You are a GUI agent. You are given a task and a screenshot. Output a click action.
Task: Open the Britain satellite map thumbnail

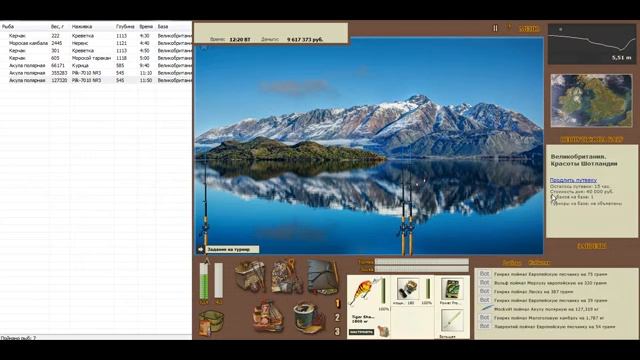tap(591, 100)
